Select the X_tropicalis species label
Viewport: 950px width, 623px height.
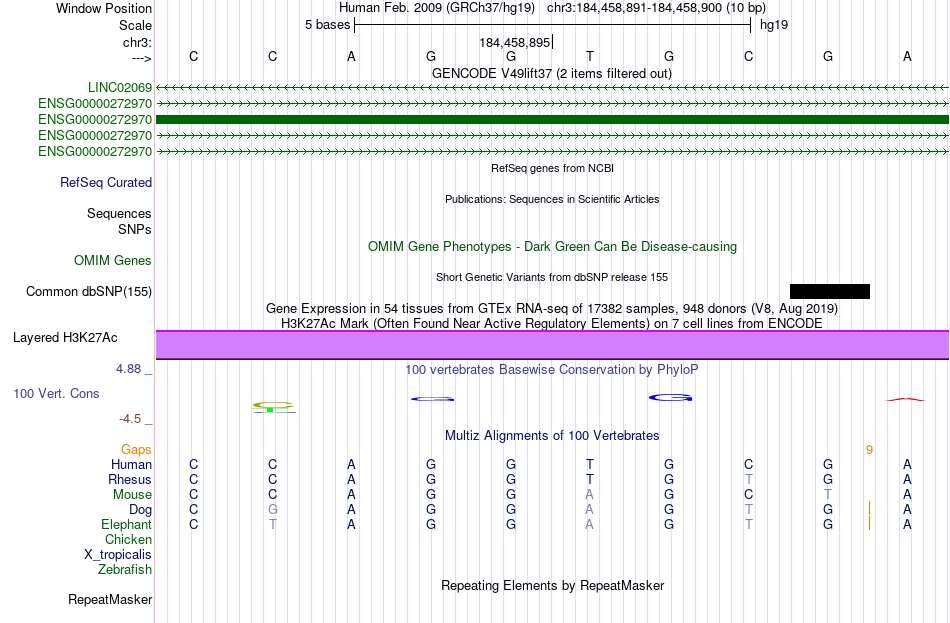pyautogui.click(x=118, y=555)
